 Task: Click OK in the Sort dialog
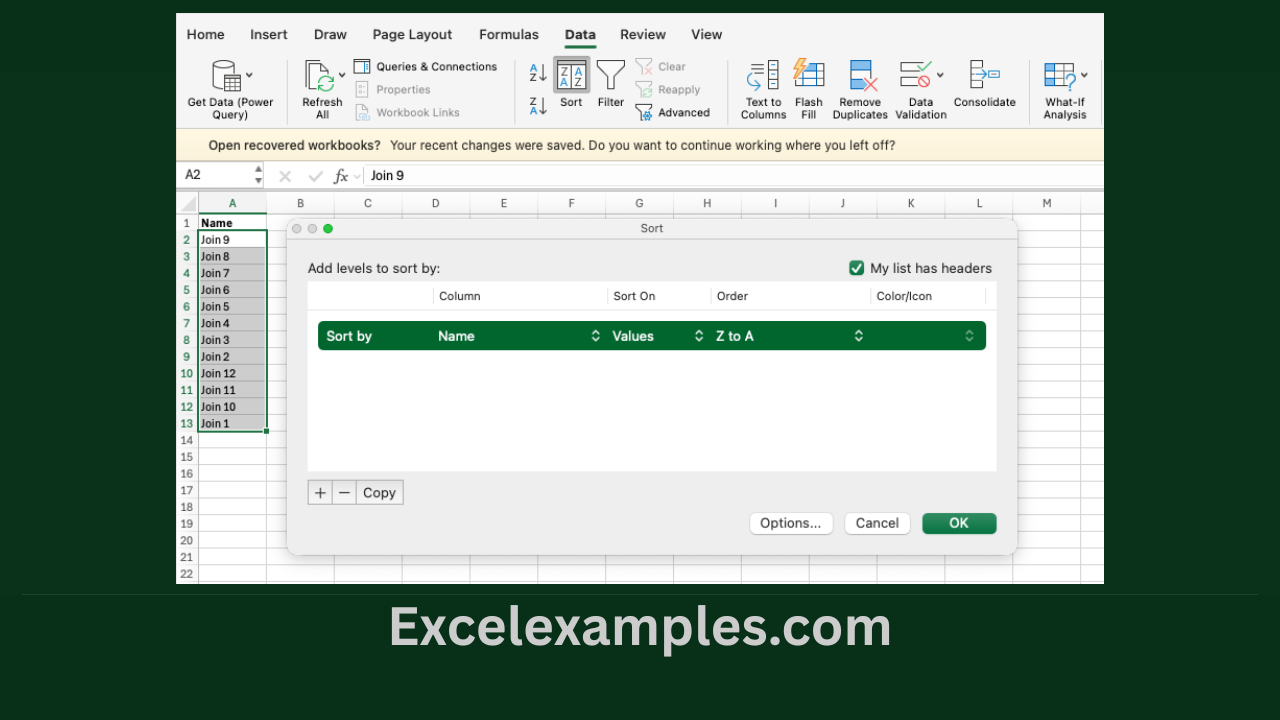click(x=959, y=523)
